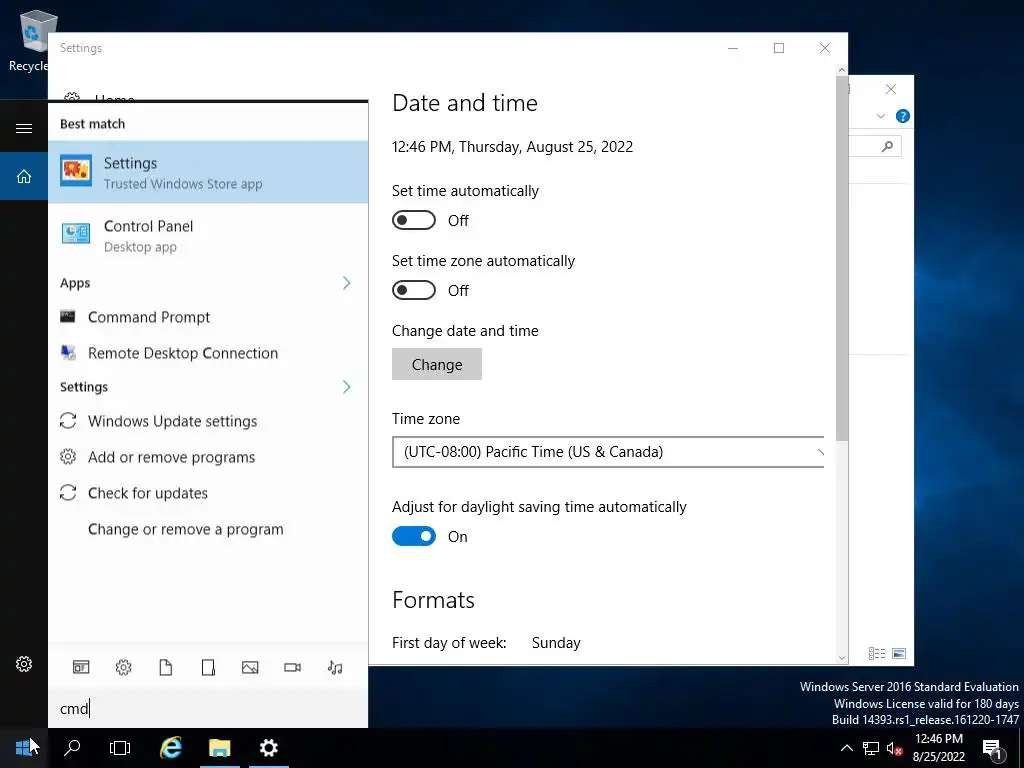The image size is (1024, 768).
Task: Click help icon in background Explorer window
Action: [x=903, y=116]
